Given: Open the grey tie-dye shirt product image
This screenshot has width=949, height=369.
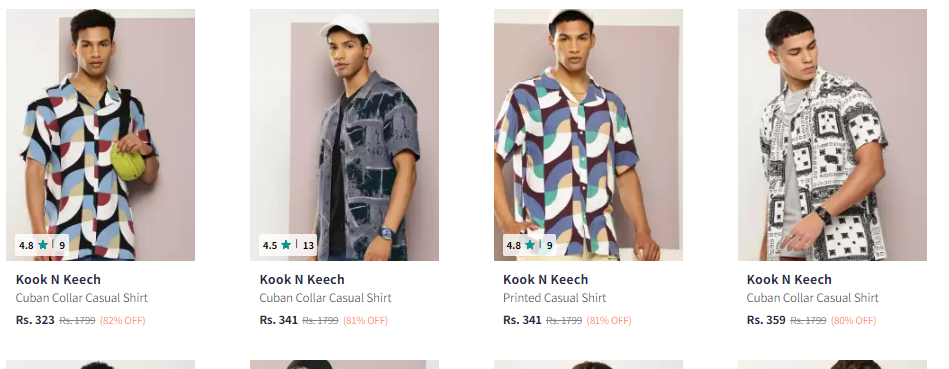Looking at the screenshot, I should pyautogui.click(x=344, y=135).
